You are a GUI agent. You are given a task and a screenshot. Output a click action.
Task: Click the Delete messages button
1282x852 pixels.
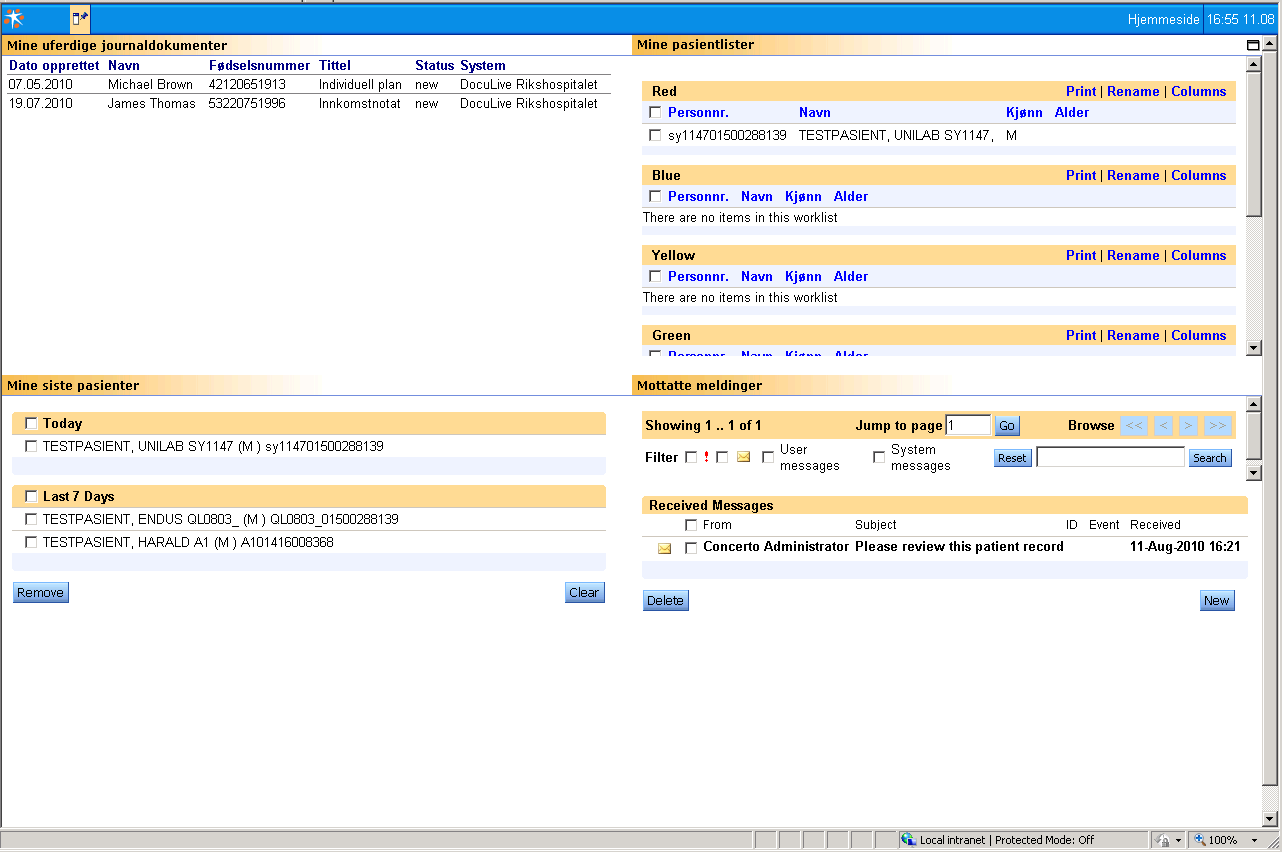pyautogui.click(x=666, y=600)
